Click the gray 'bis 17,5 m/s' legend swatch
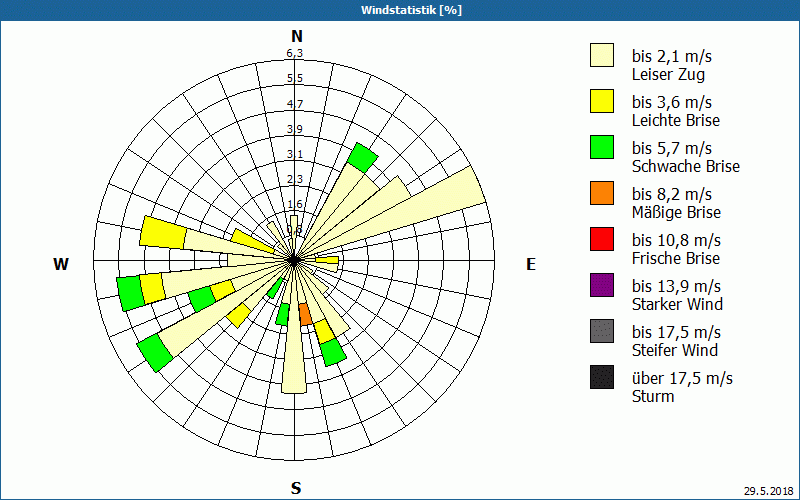The image size is (800, 500). 602,331
